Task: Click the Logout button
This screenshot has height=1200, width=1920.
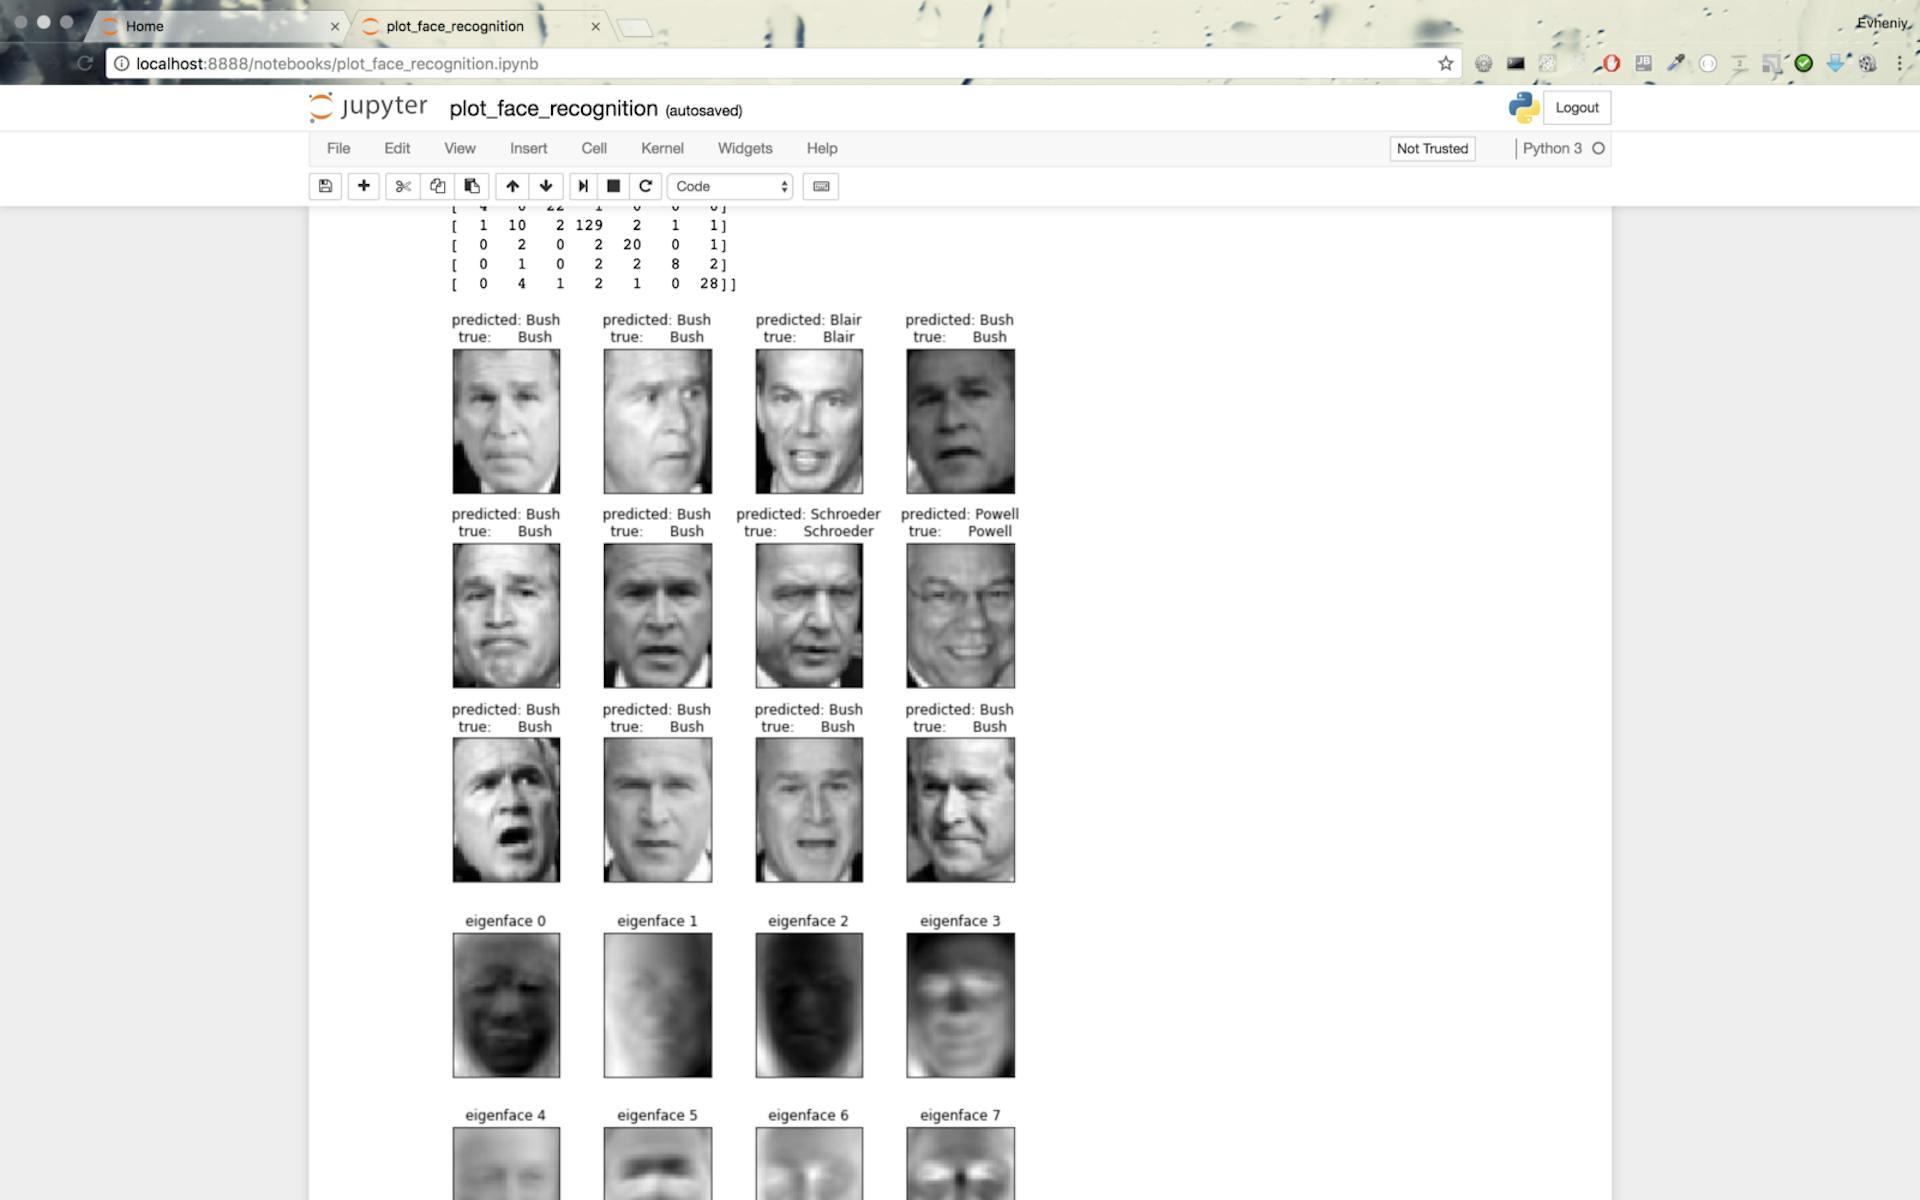Action: pyautogui.click(x=1576, y=108)
